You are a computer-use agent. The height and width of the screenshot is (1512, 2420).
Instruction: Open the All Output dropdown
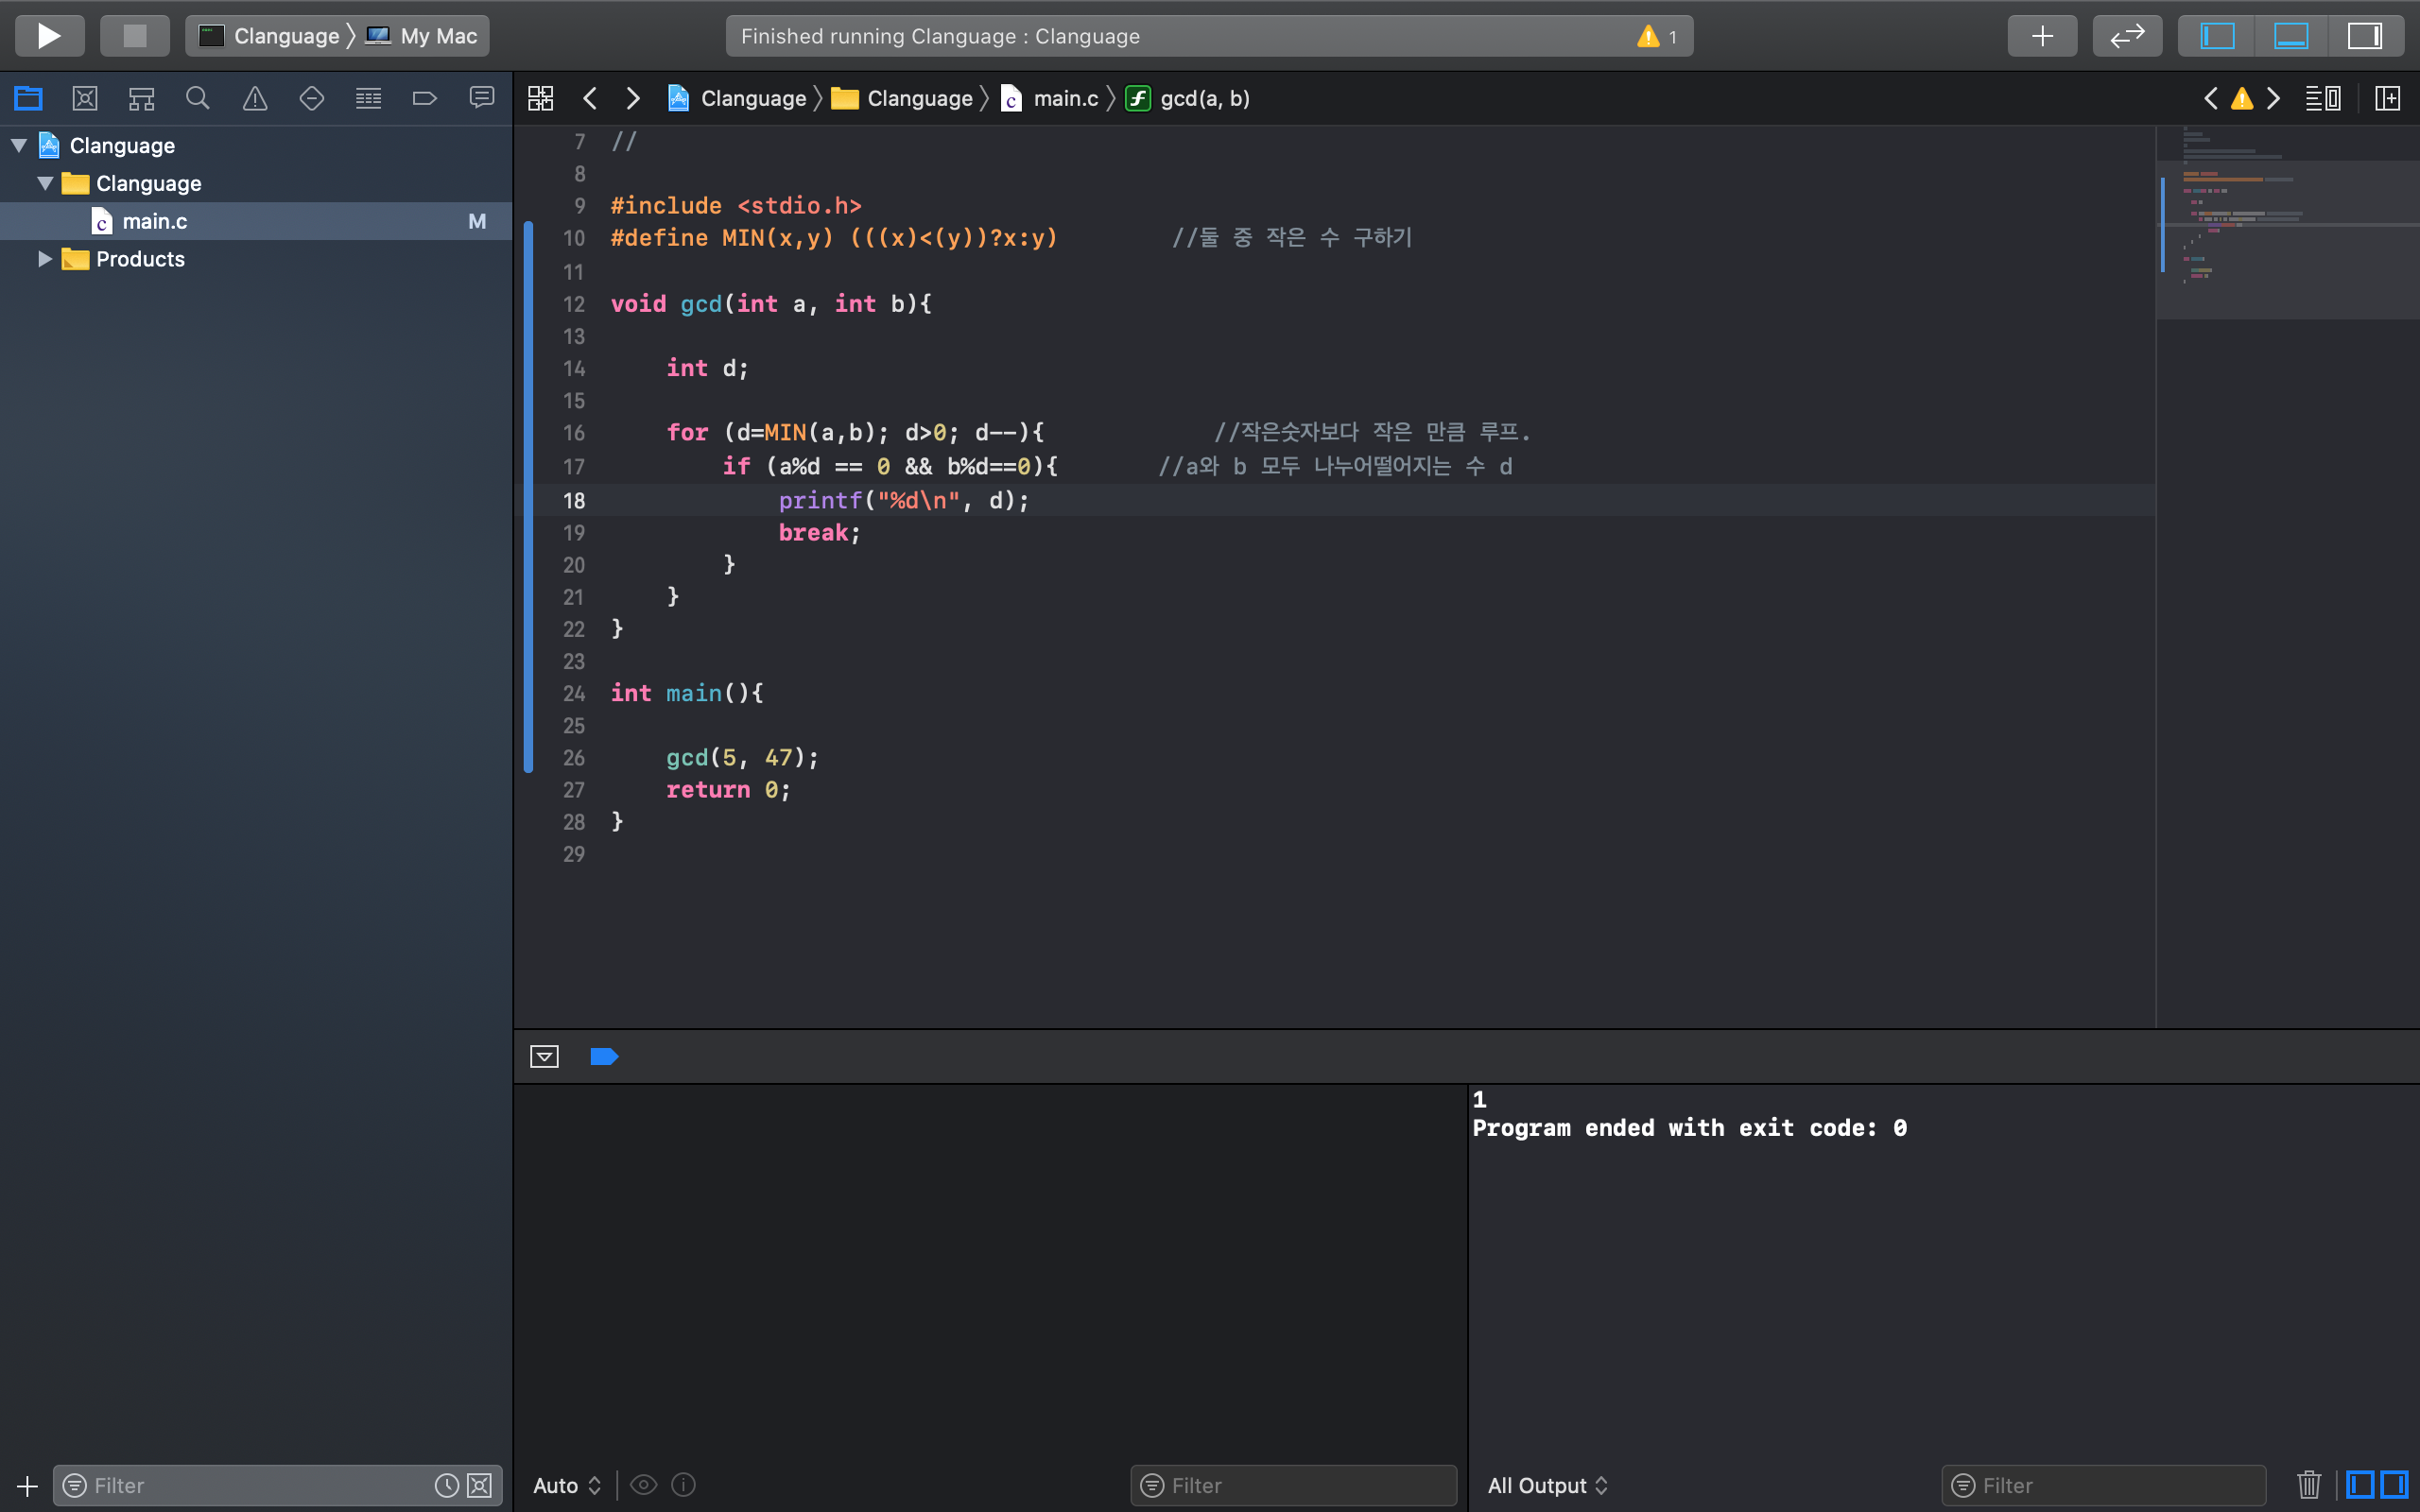[1547, 1485]
